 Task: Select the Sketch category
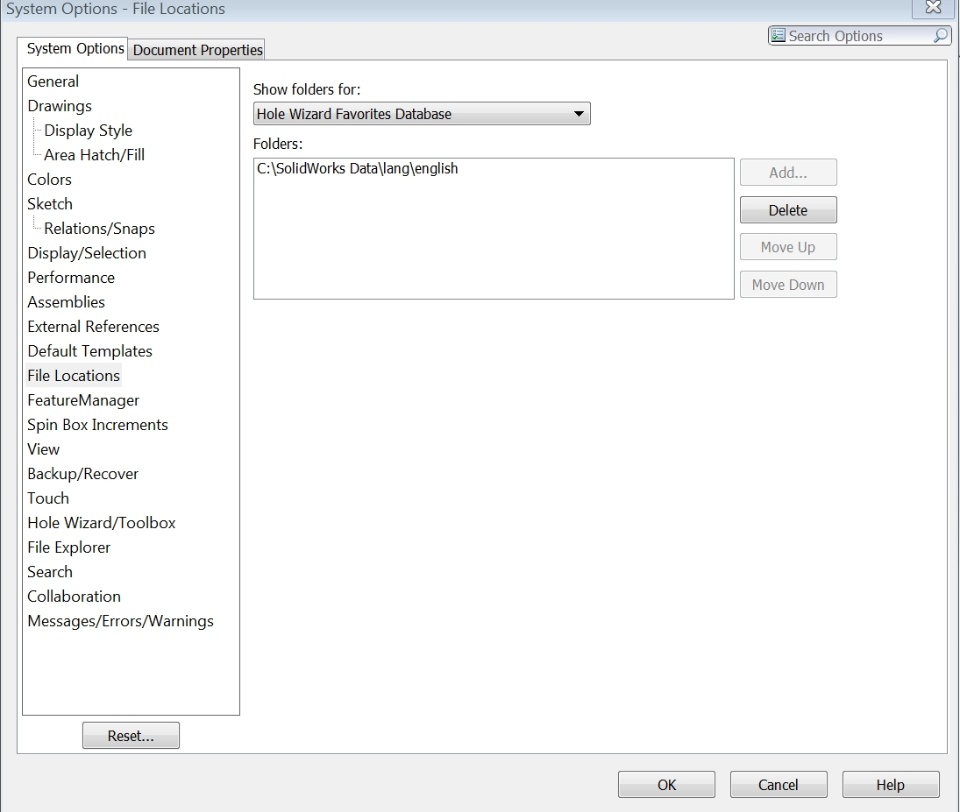click(50, 204)
